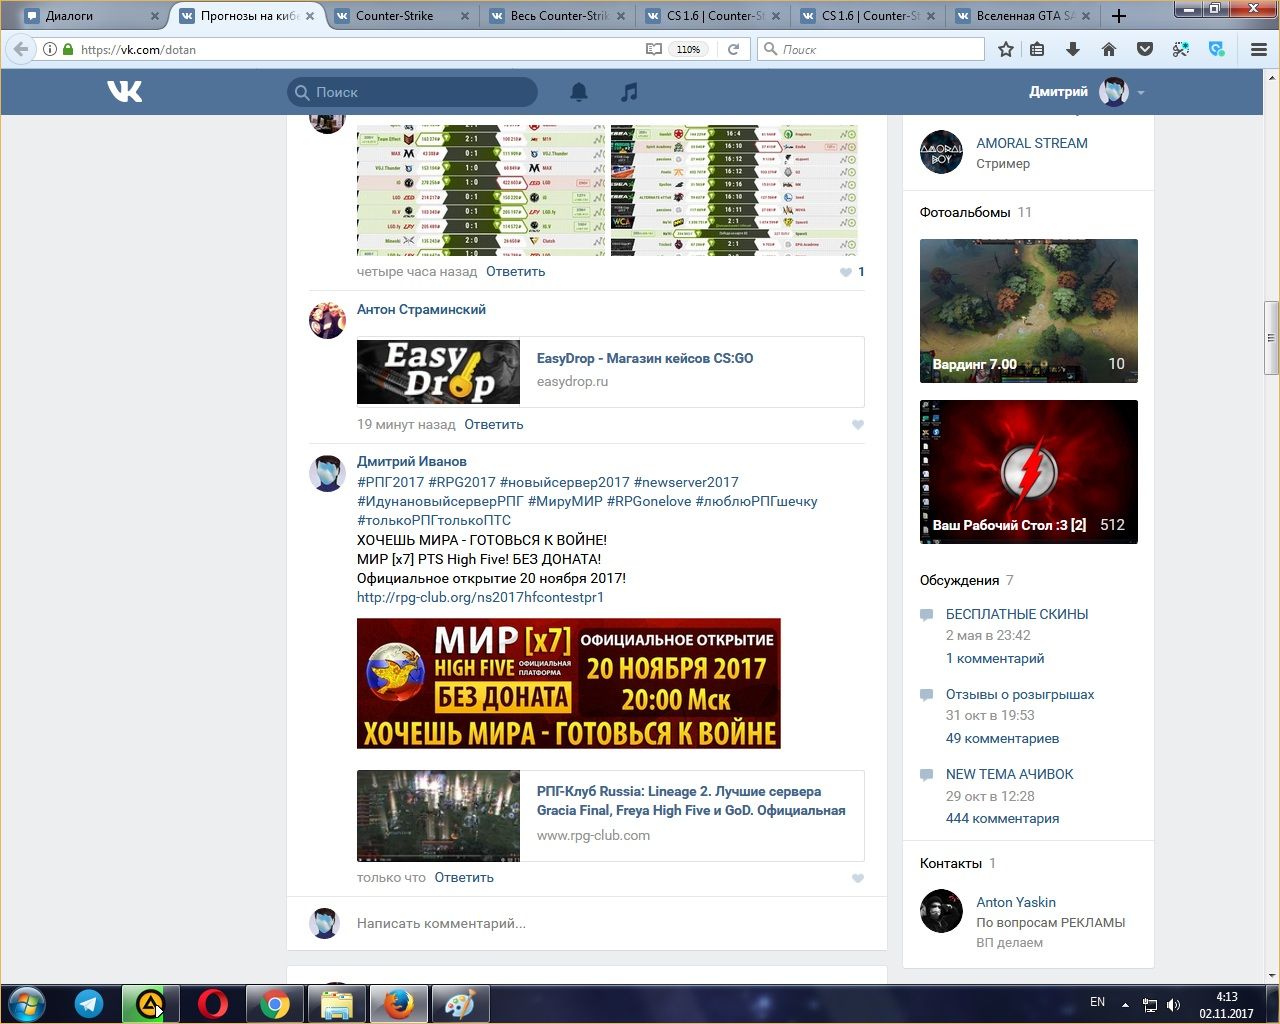Open Firefox downloads arrow icon
1280x1024 pixels.
tap(1073, 49)
